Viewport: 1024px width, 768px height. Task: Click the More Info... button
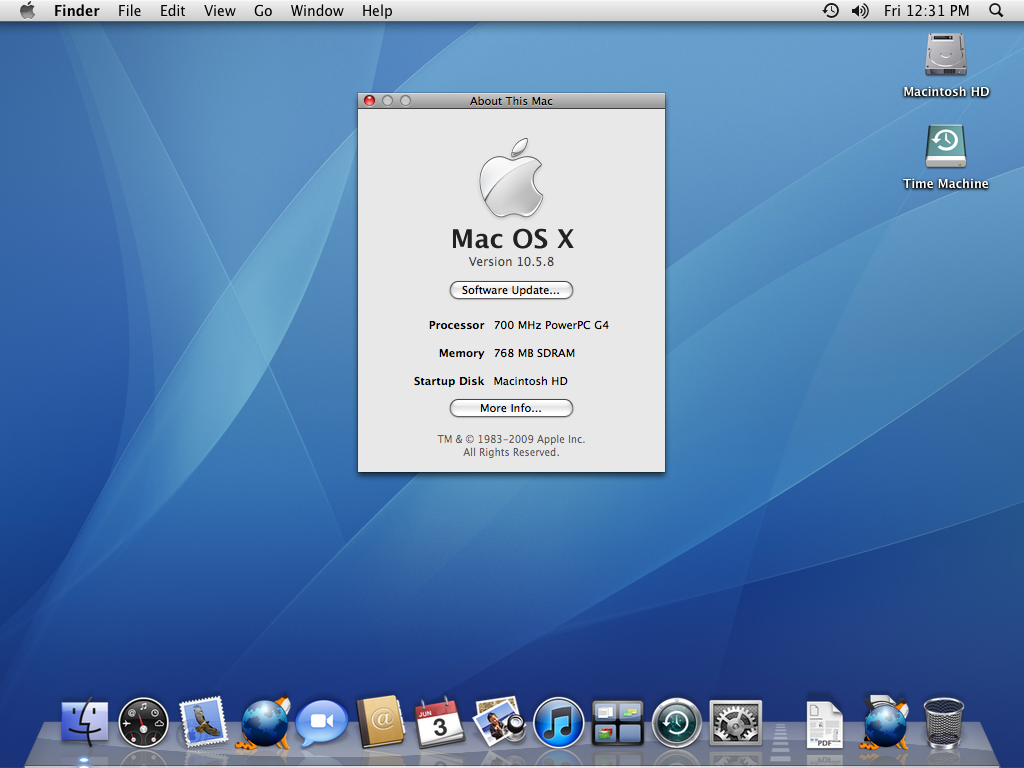tap(511, 408)
